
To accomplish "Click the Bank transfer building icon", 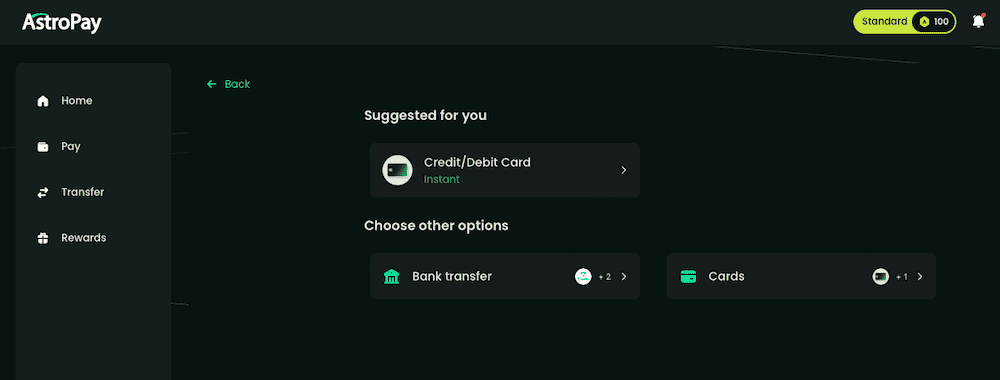I will (x=391, y=276).
